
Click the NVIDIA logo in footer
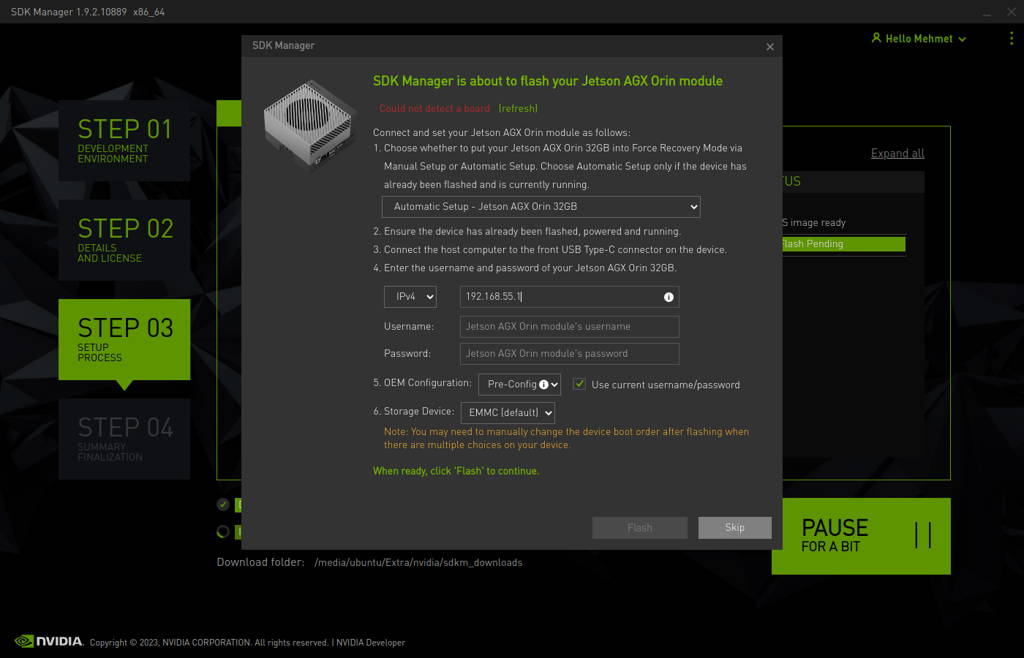(49, 641)
